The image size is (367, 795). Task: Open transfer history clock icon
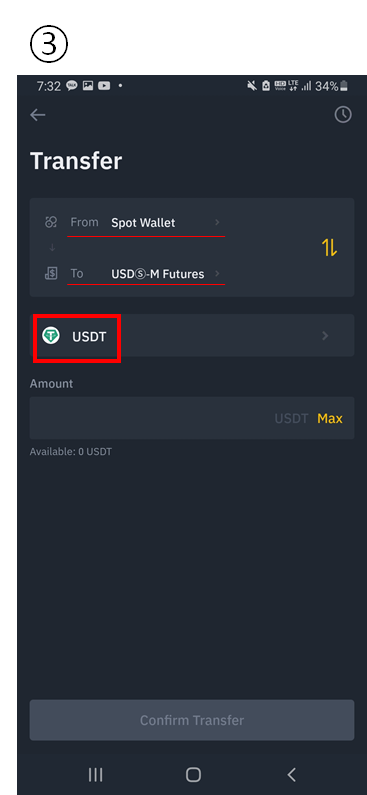point(343,115)
